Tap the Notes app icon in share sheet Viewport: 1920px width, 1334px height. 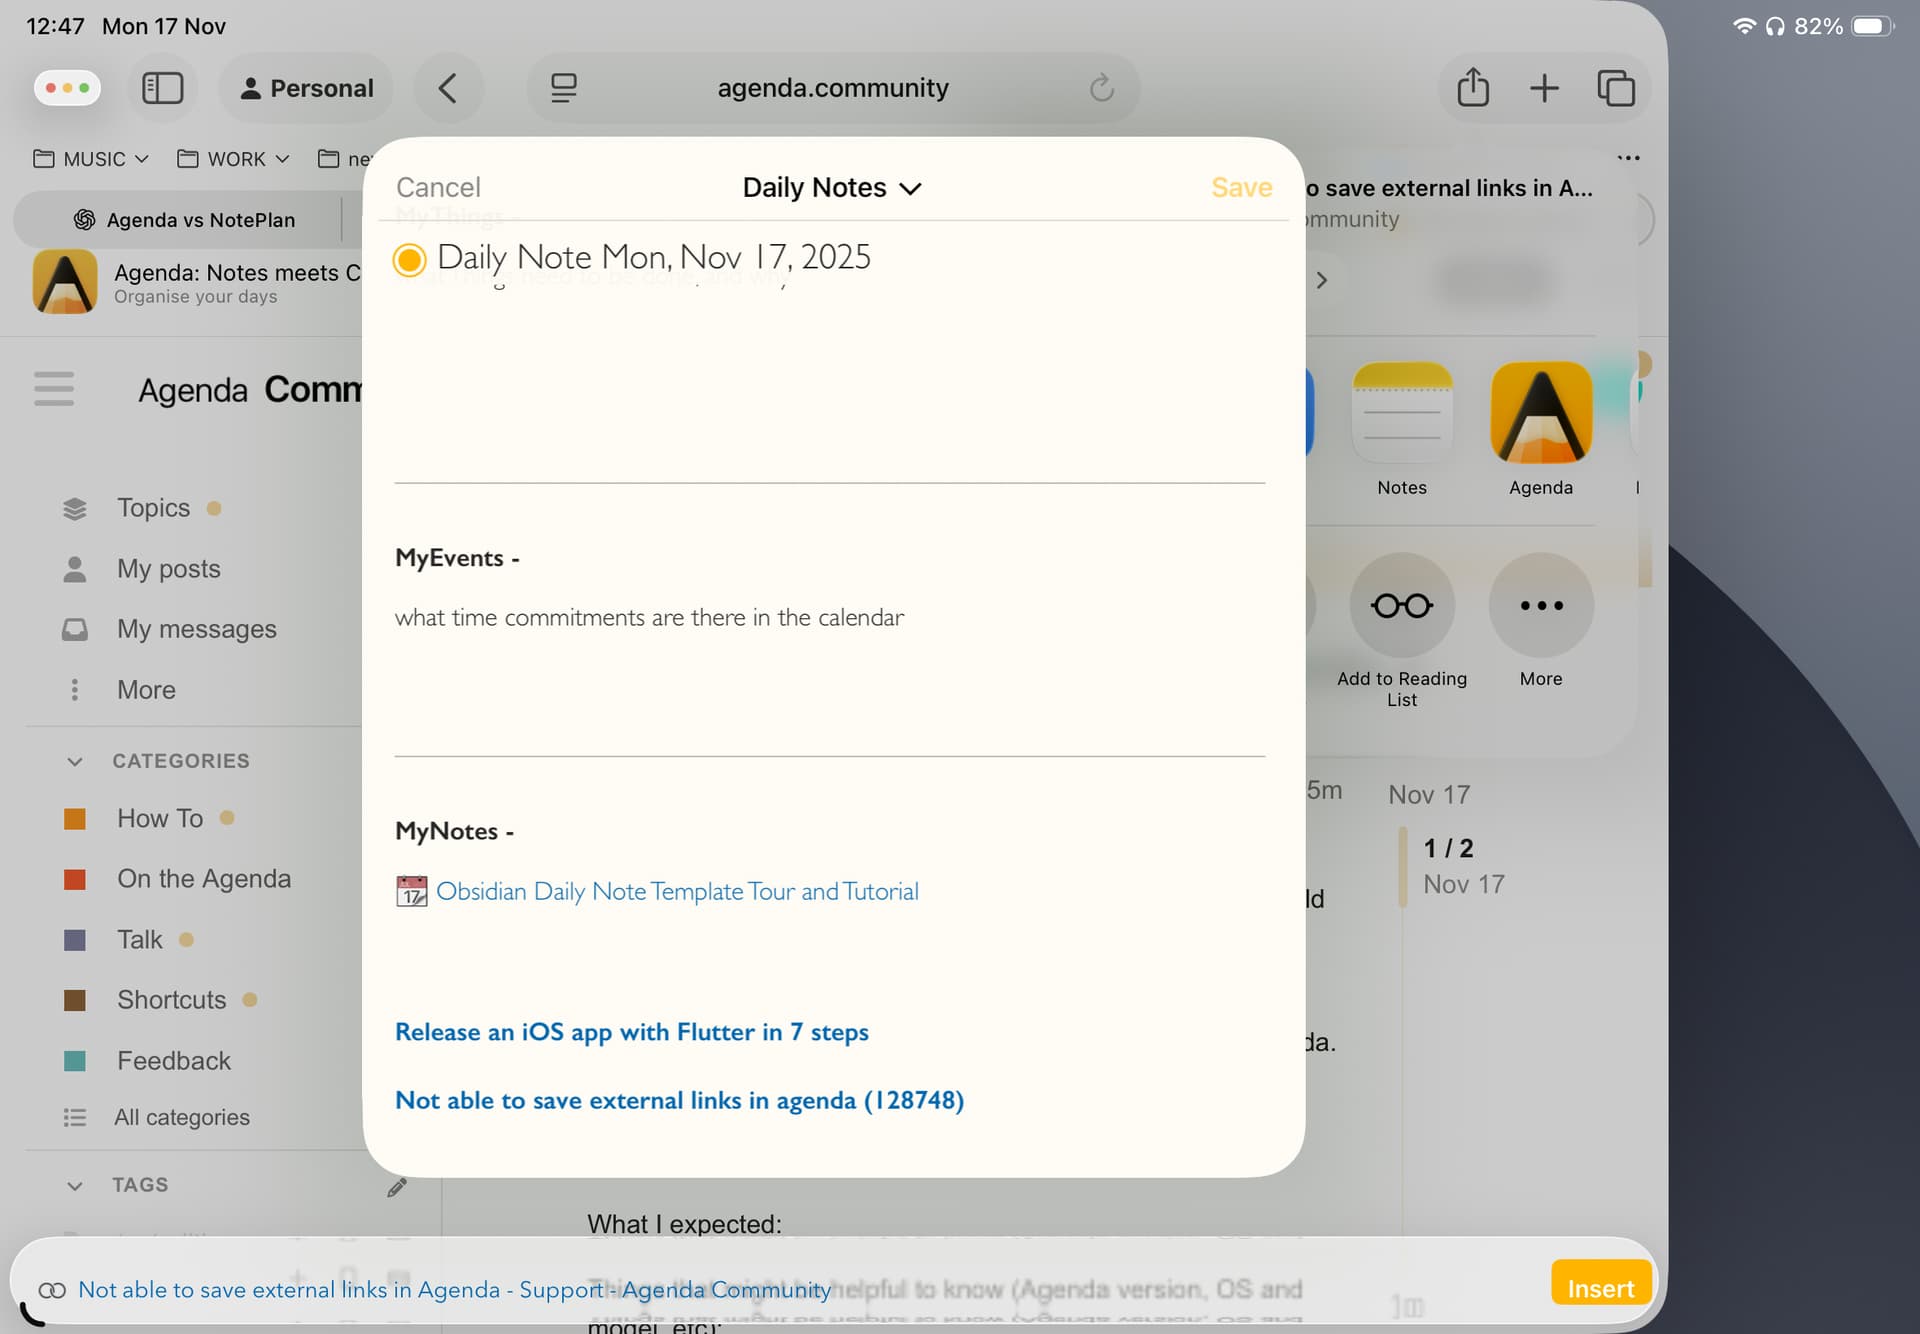[x=1401, y=413]
